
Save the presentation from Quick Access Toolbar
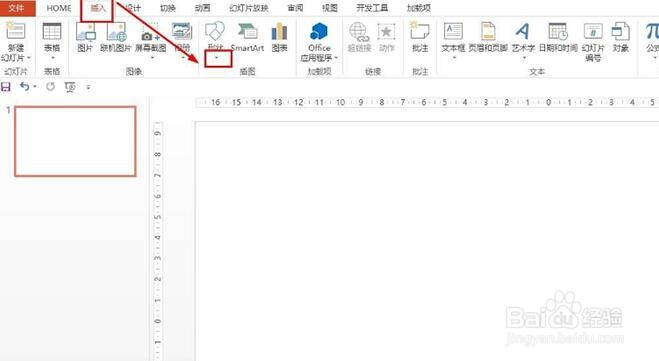coord(6,87)
